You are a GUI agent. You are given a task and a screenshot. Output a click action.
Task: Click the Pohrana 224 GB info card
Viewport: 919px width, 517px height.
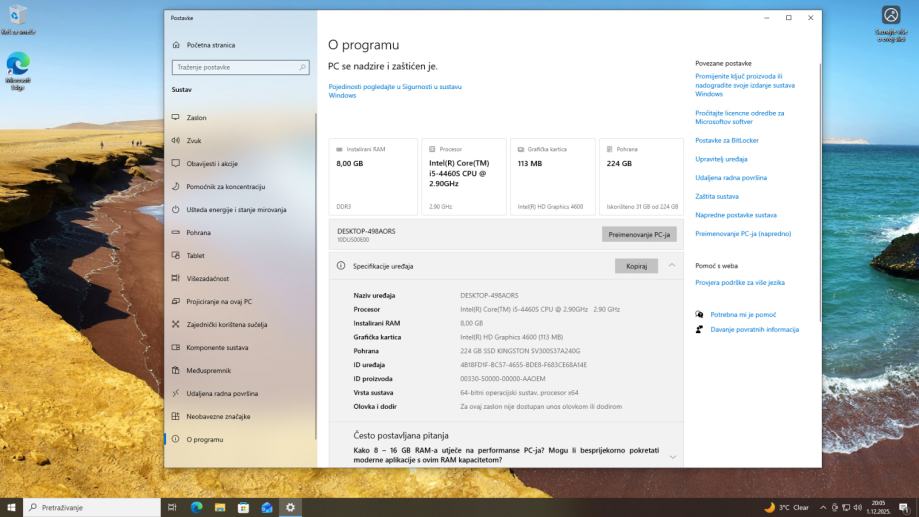point(641,177)
